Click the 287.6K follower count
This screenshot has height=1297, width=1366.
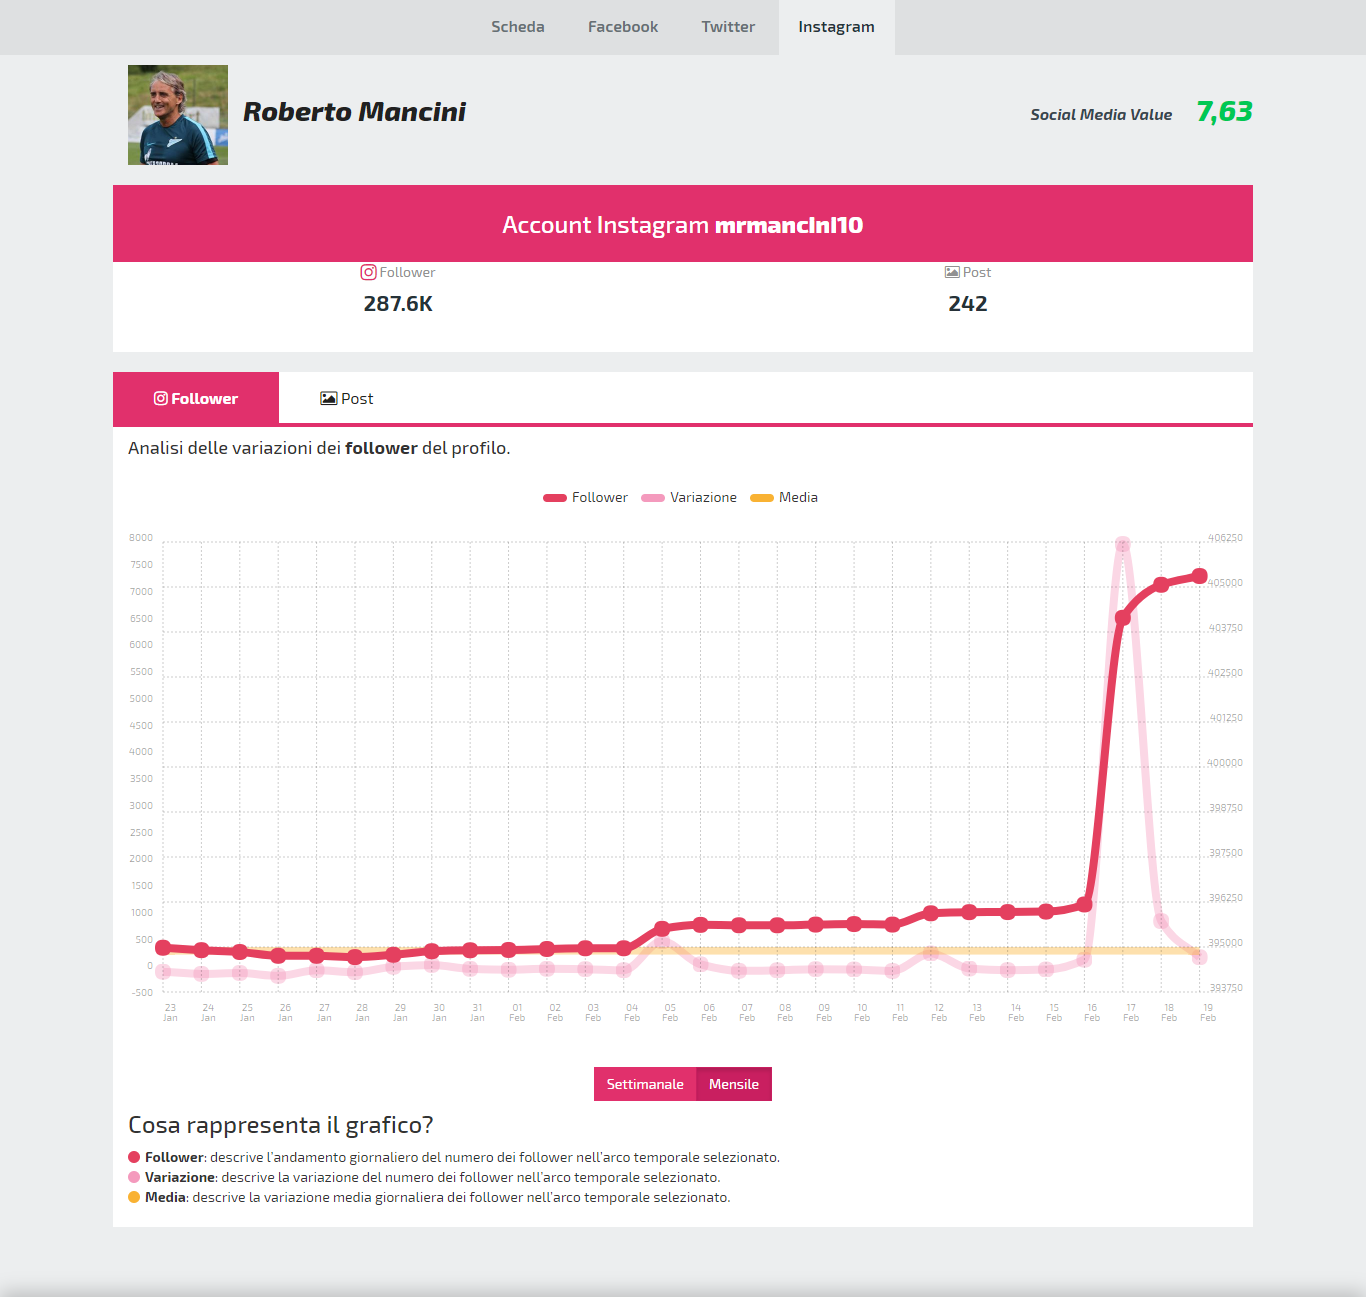coord(398,304)
